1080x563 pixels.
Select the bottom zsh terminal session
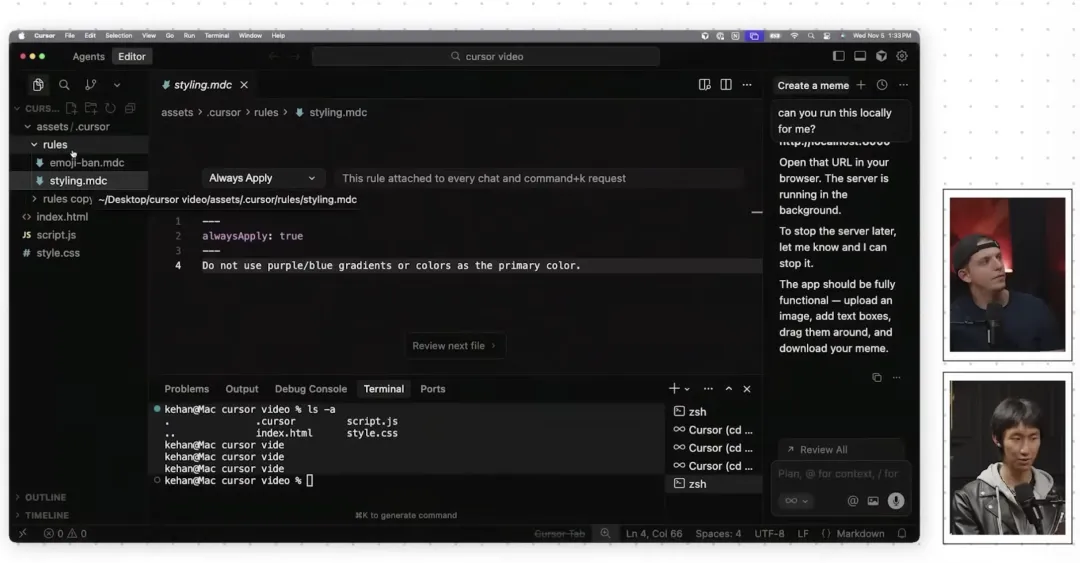click(713, 484)
